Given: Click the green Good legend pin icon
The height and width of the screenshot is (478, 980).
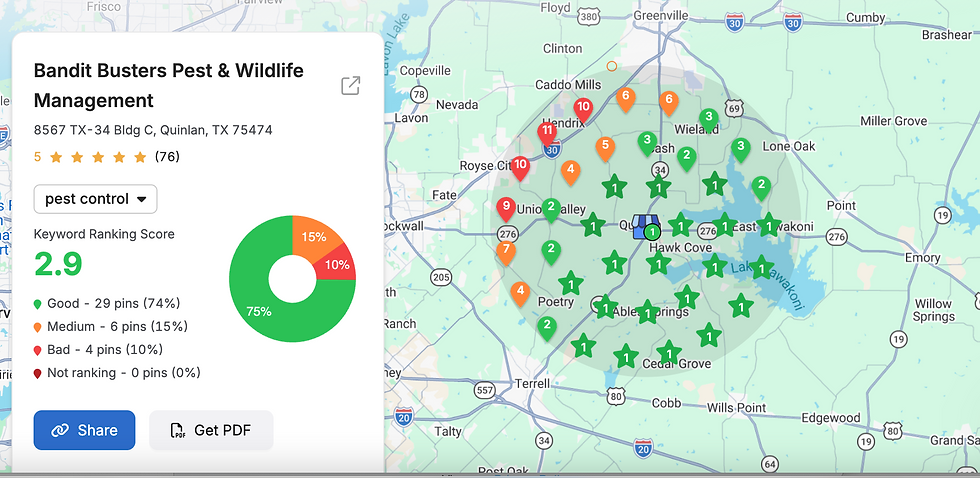Looking at the screenshot, I should (38, 304).
